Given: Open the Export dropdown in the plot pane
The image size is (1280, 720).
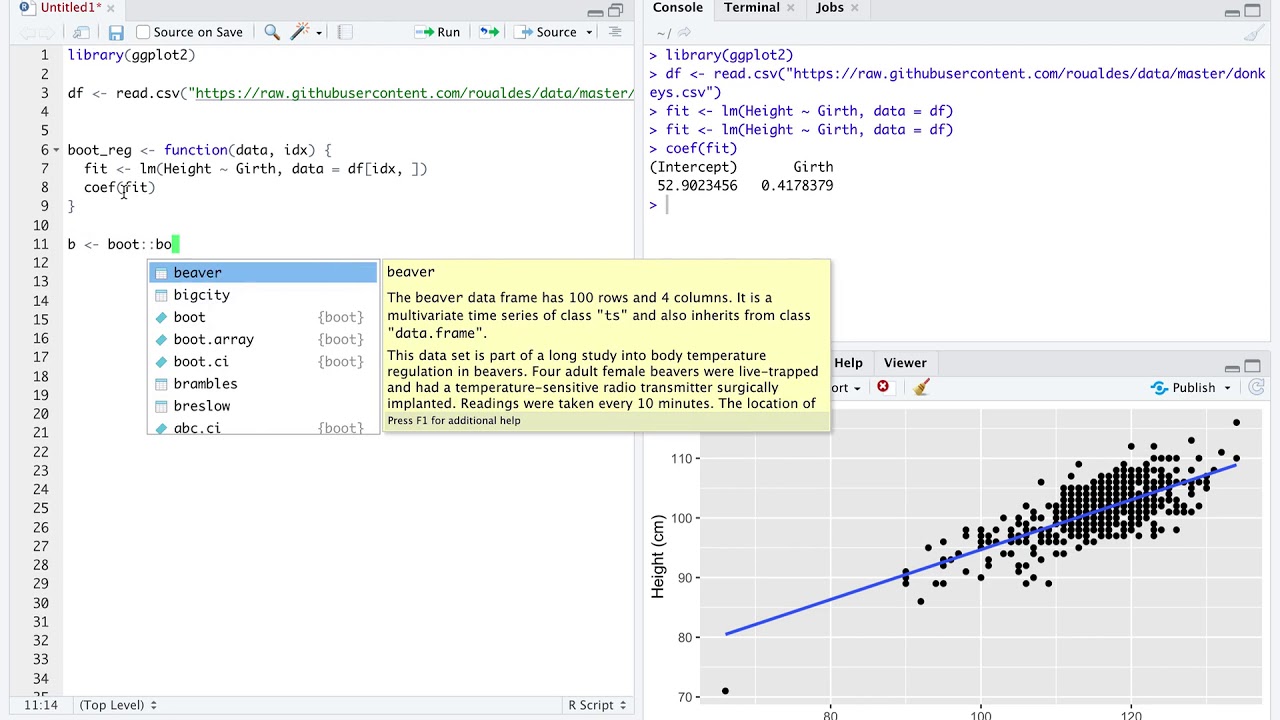Looking at the screenshot, I should click(x=845, y=388).
